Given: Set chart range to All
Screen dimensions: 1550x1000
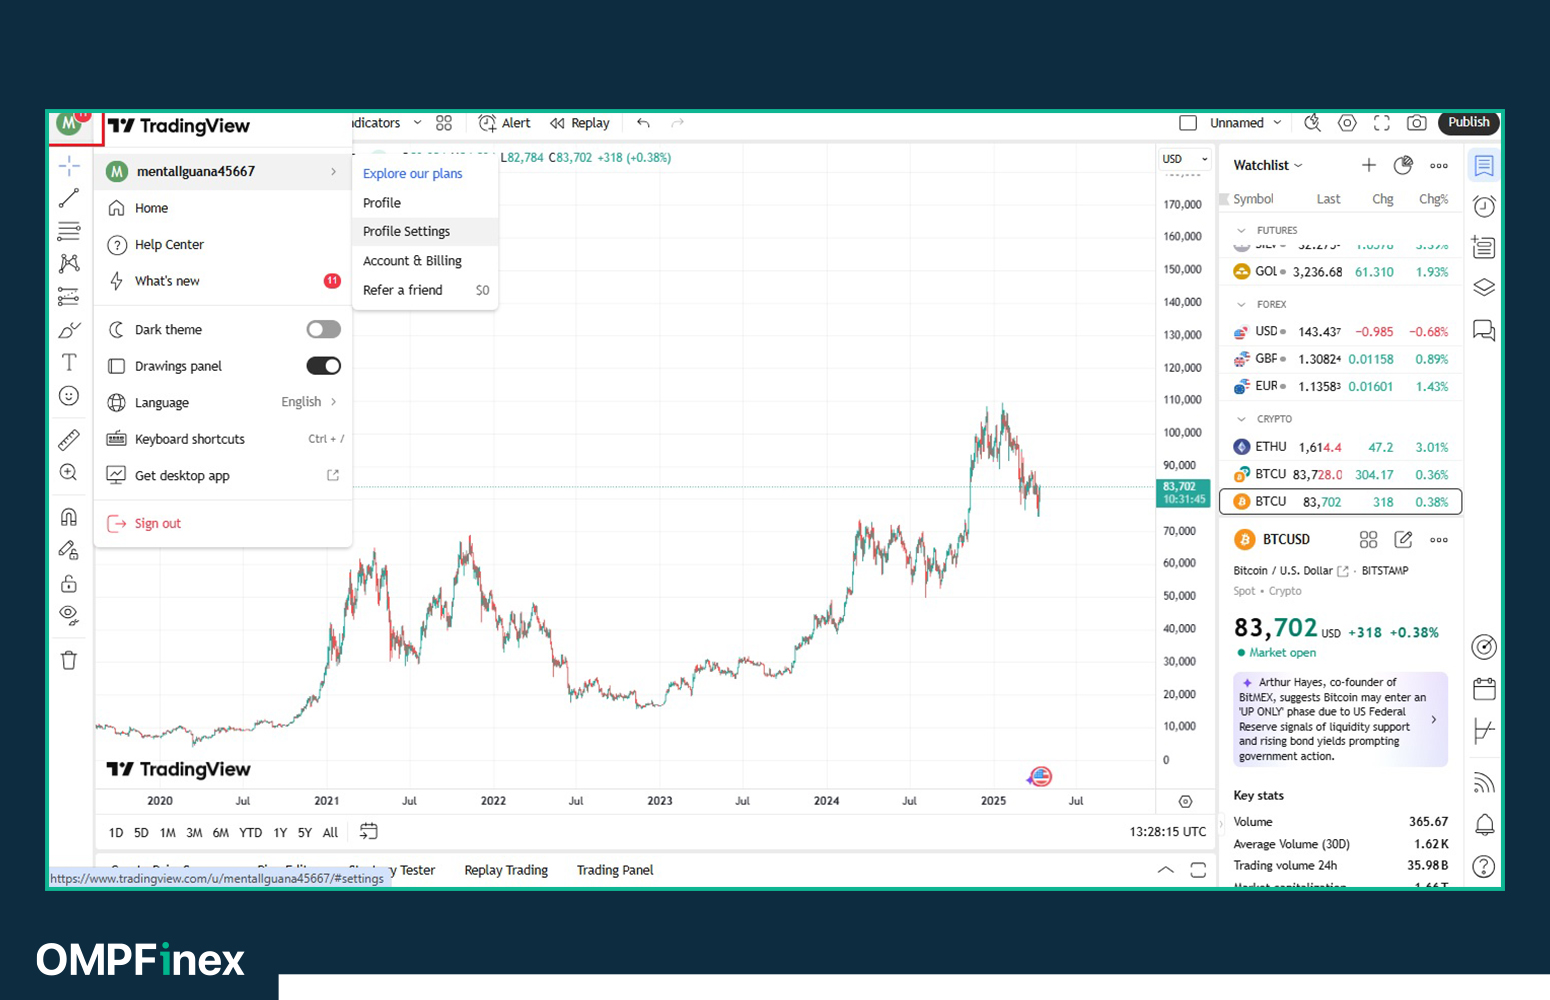Looking at the screenshot, I should pyautogui.click(x=330, y=833).
